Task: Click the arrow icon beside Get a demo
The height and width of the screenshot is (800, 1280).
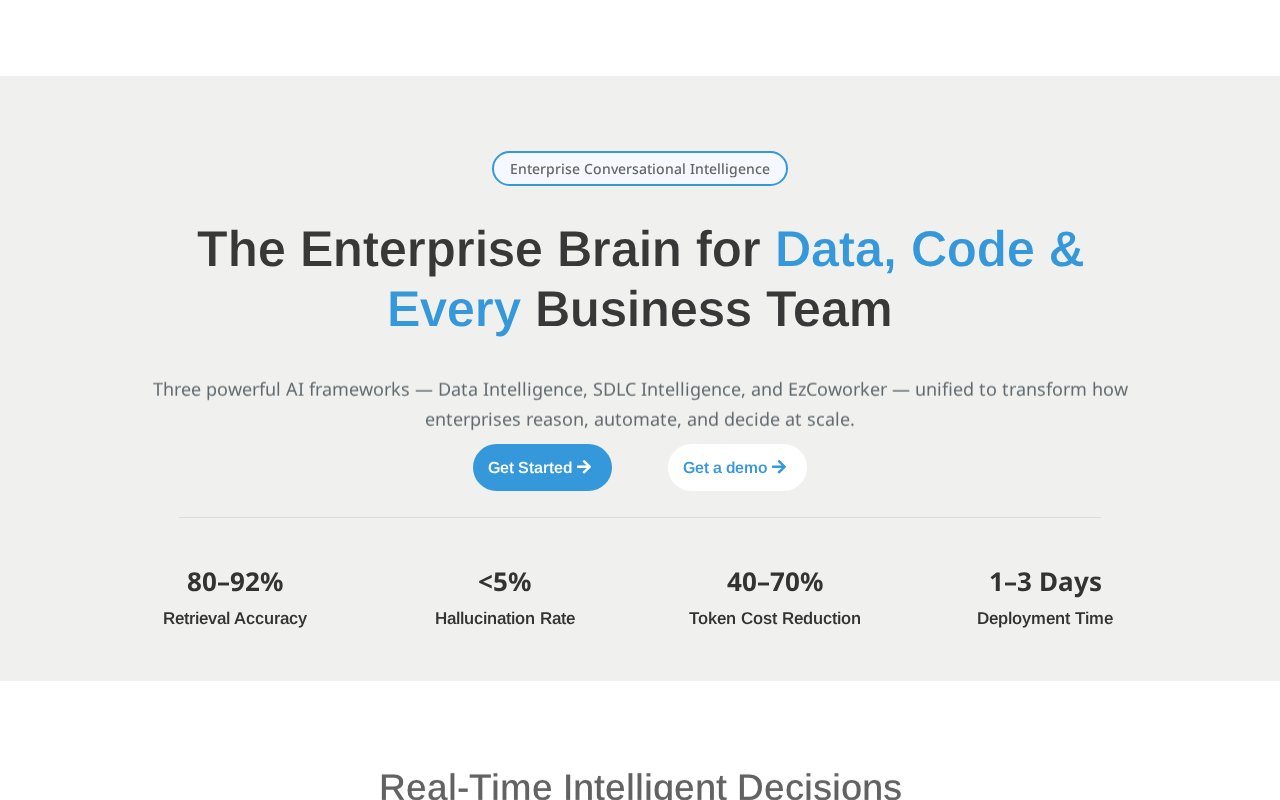Action: pos(779,467)
